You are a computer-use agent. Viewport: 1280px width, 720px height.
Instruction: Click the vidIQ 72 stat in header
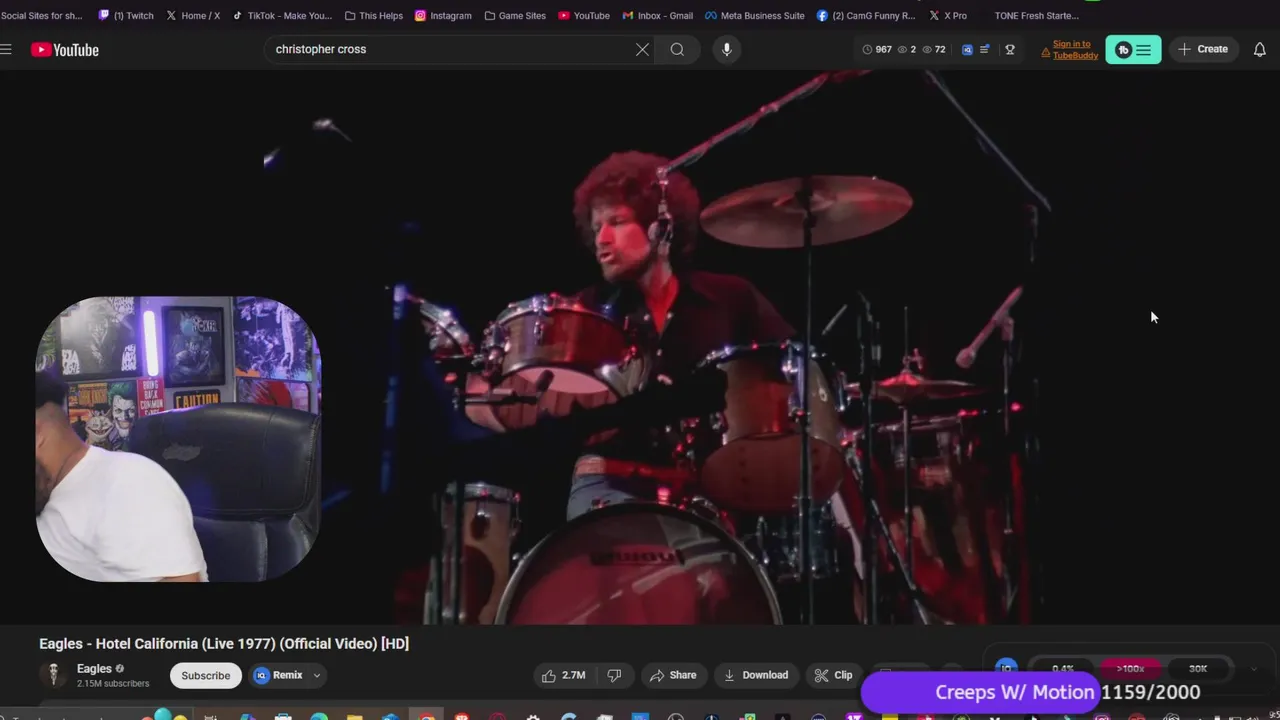click(934, 49)
